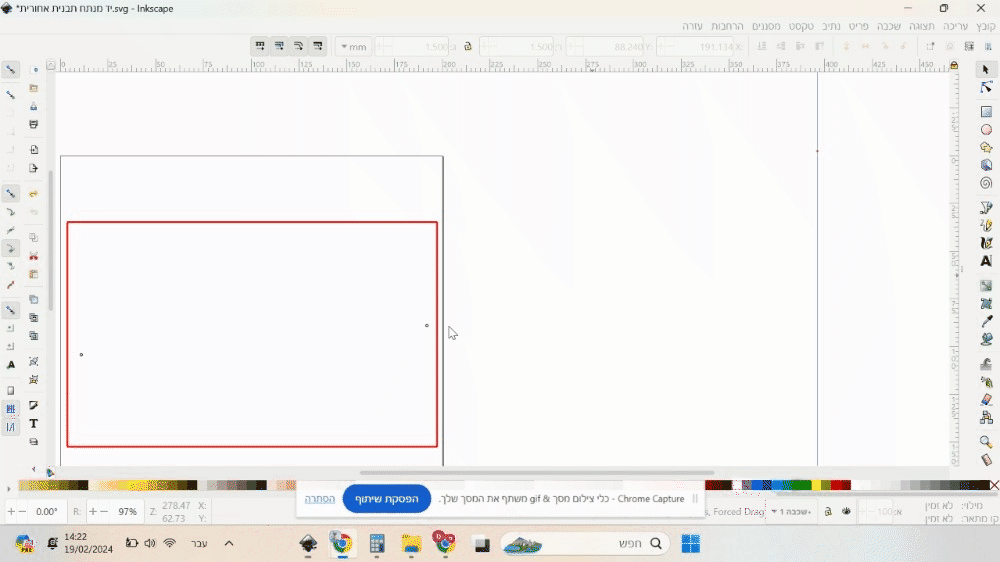Toggle snap to grid button
This screenshot has height=562, width=1000.
coord(11,409)
